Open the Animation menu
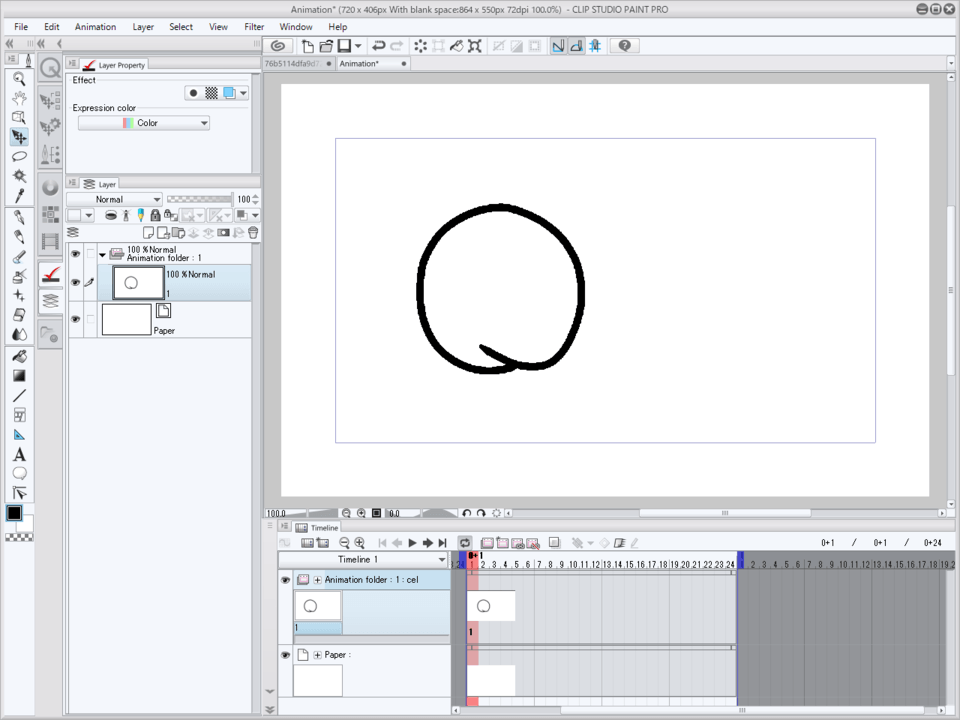This screenshot has width=960, height=720. click(x=95, y=27)
